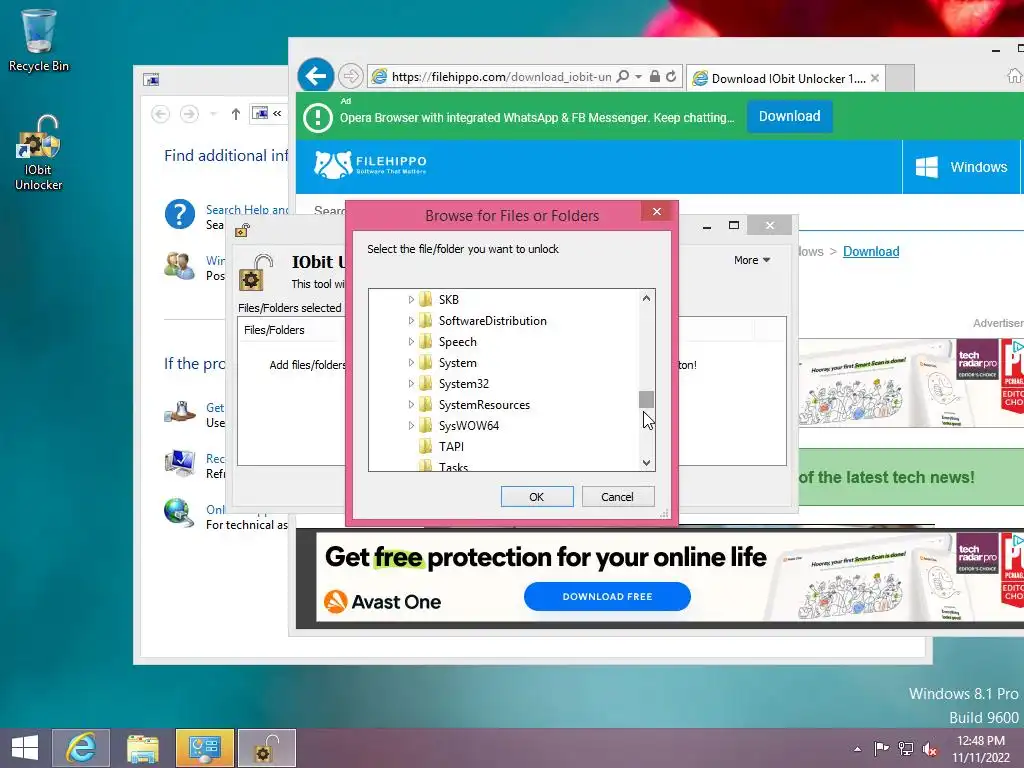
Task: Select the Download IObit Unlocker tab
Action: pos(787,78)
